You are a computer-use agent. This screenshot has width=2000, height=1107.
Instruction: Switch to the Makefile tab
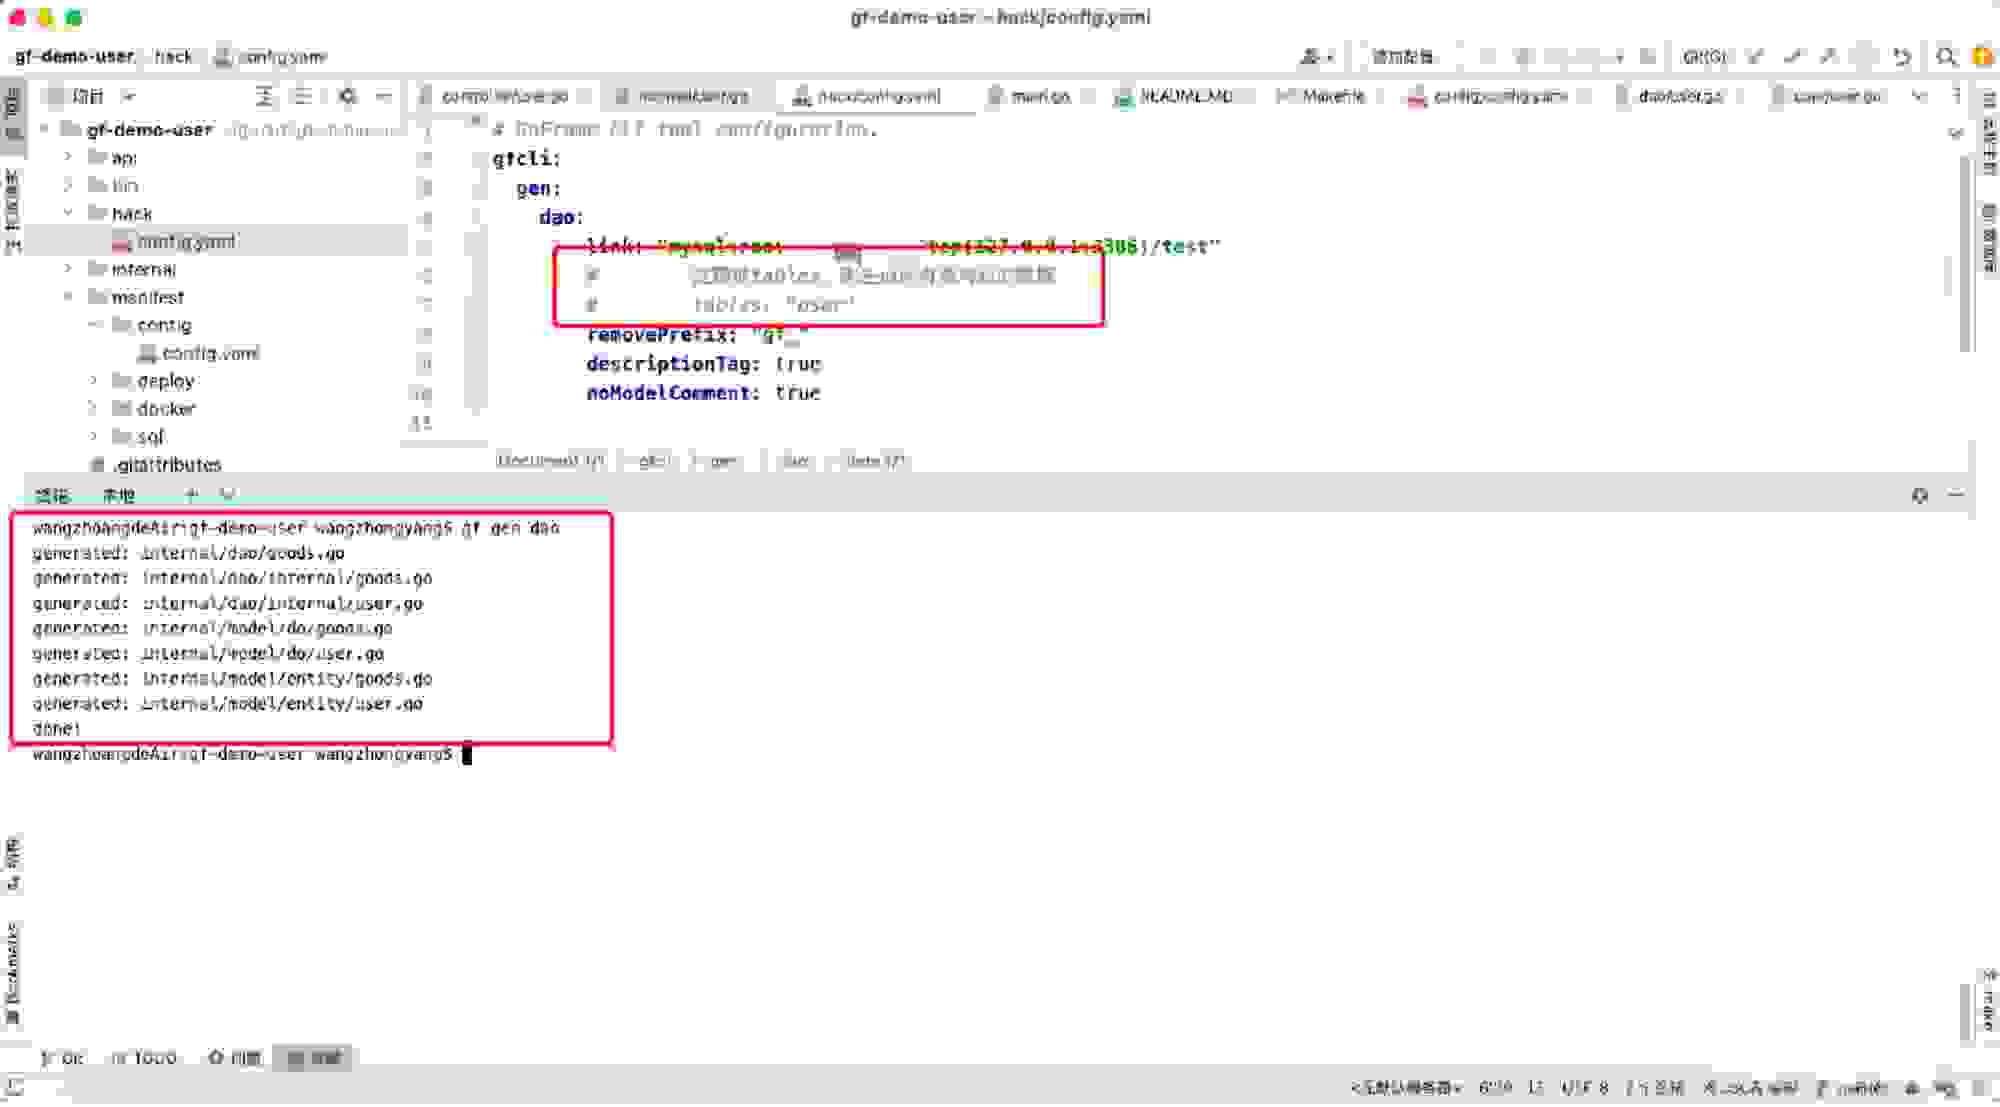click(x=1333, y=96)
